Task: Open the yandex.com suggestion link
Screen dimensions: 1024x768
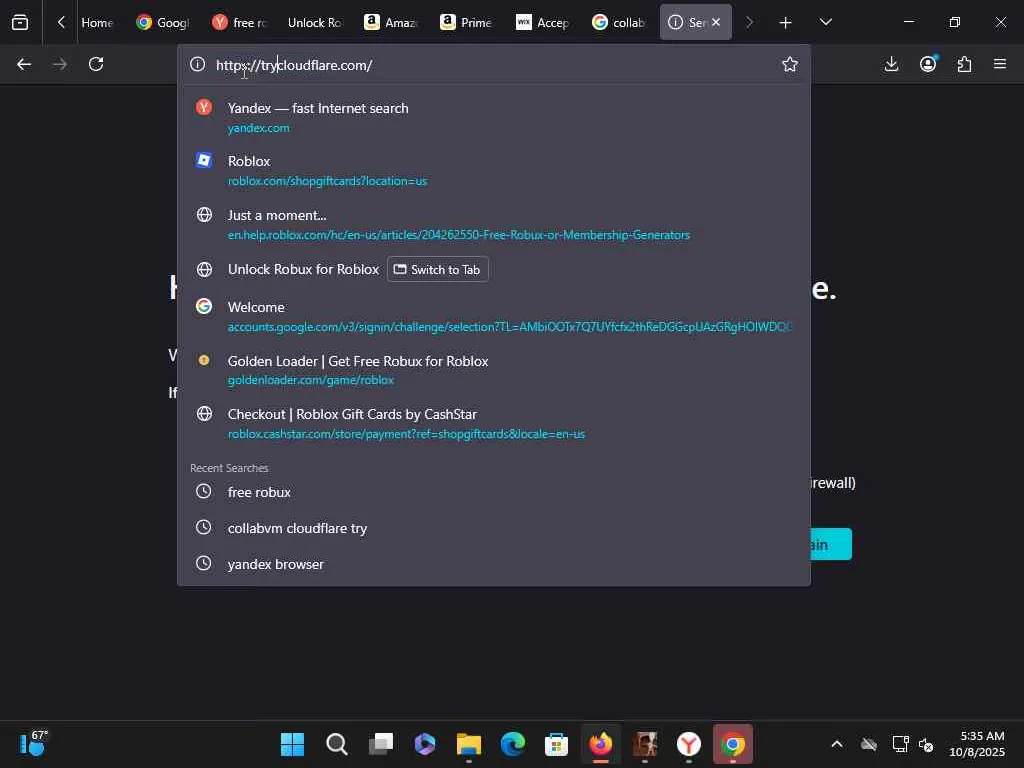Action: tap(259, 128)
